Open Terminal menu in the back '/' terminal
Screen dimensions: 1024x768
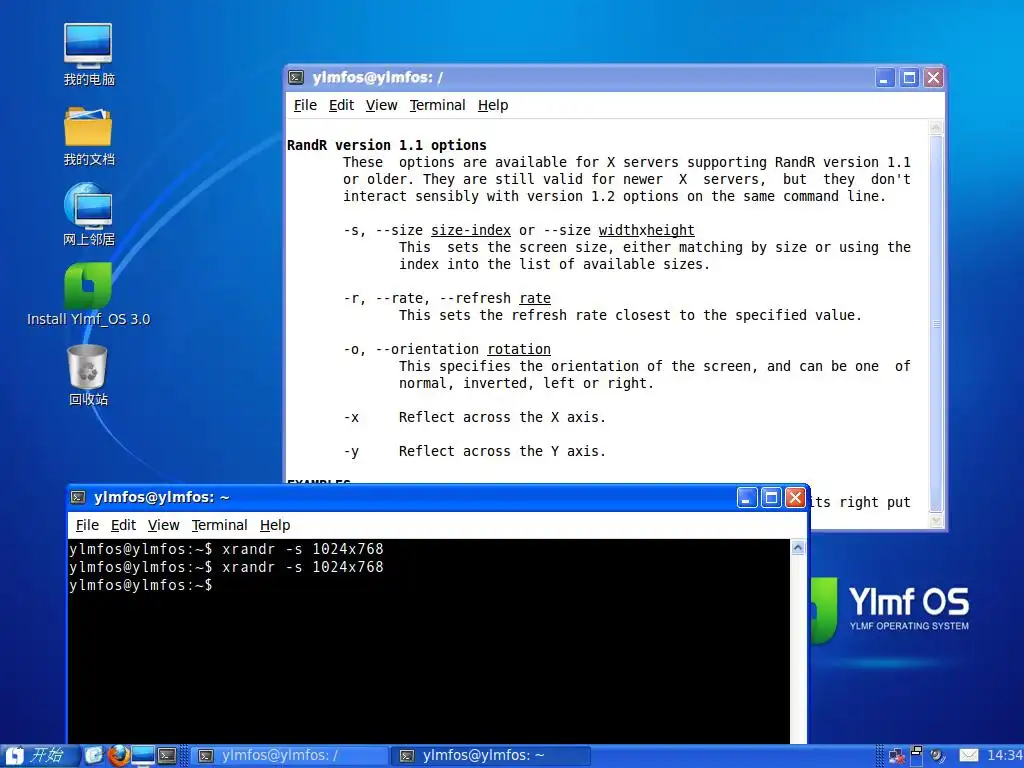pyautogui.click(x=438, y=105)
